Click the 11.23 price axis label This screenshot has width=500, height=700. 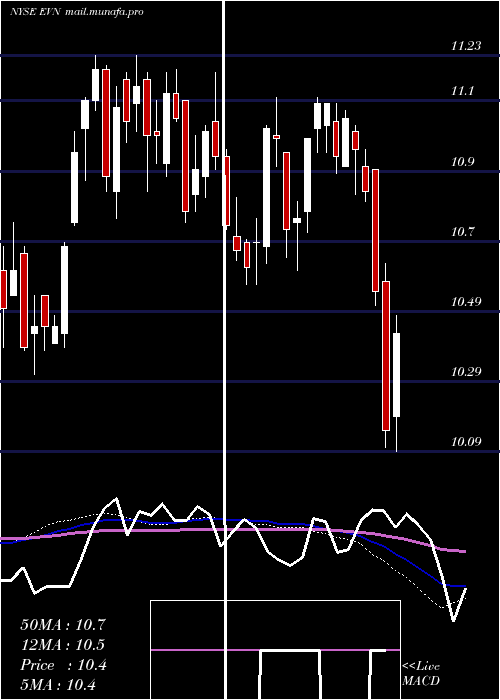tap(466, 46)
